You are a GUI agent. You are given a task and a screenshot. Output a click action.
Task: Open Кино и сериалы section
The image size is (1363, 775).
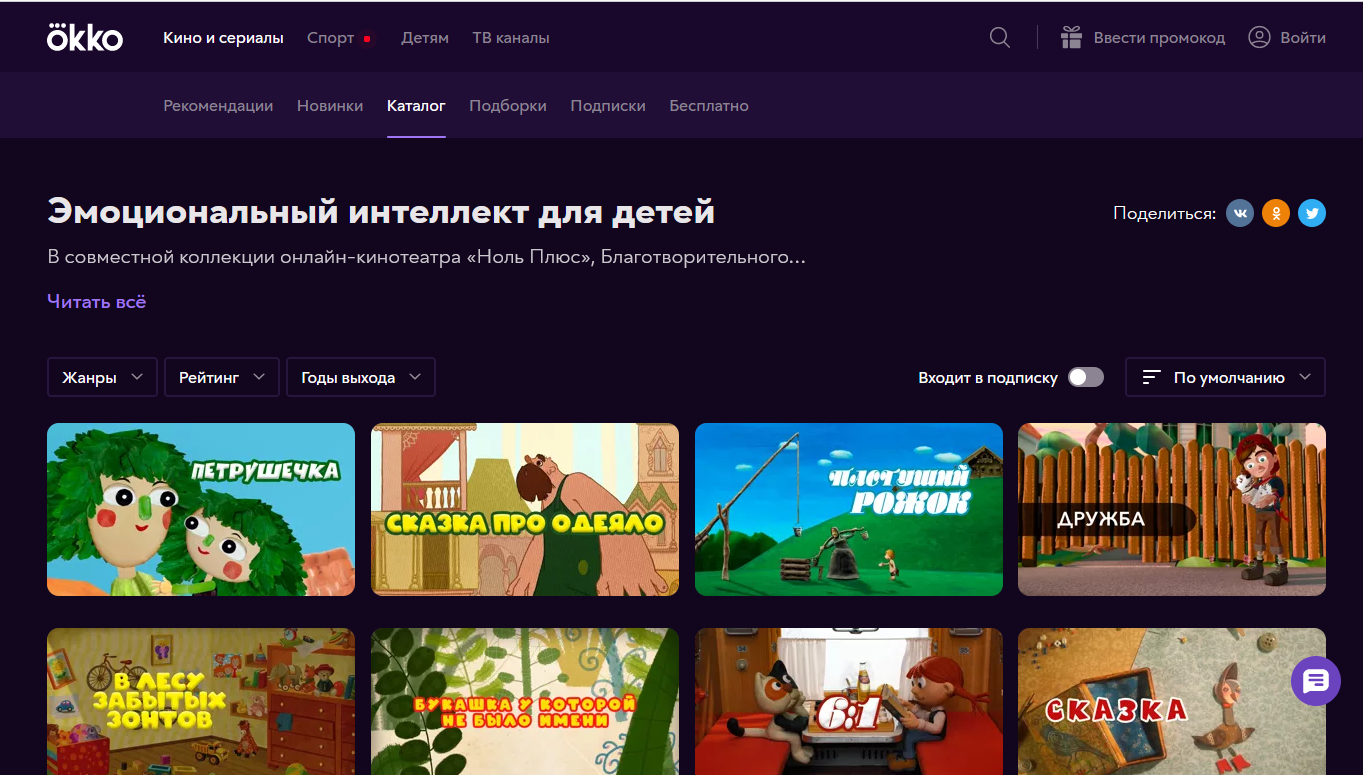tap(223, 38)
